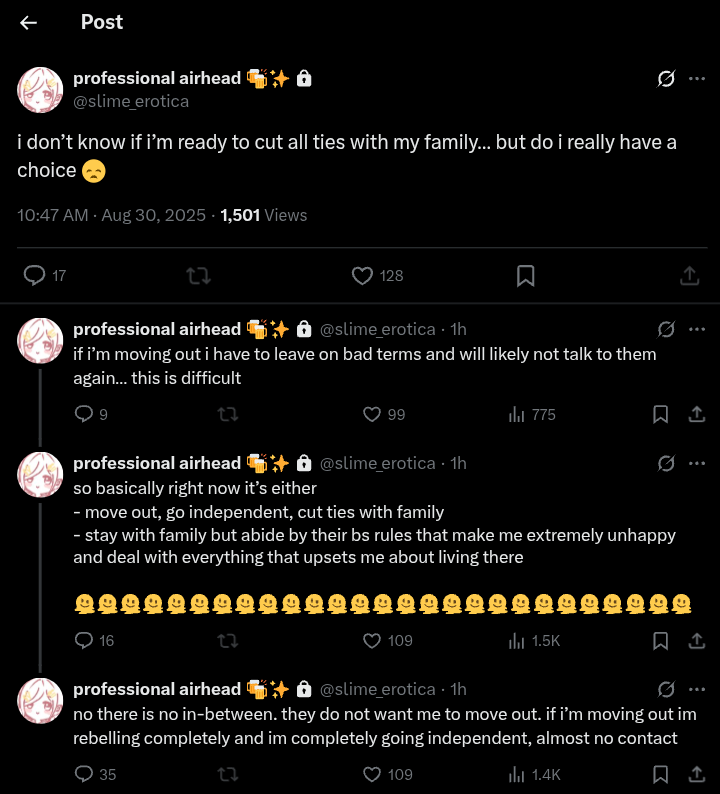Share the 'so basically right now' reply

[x=696, y=640]
